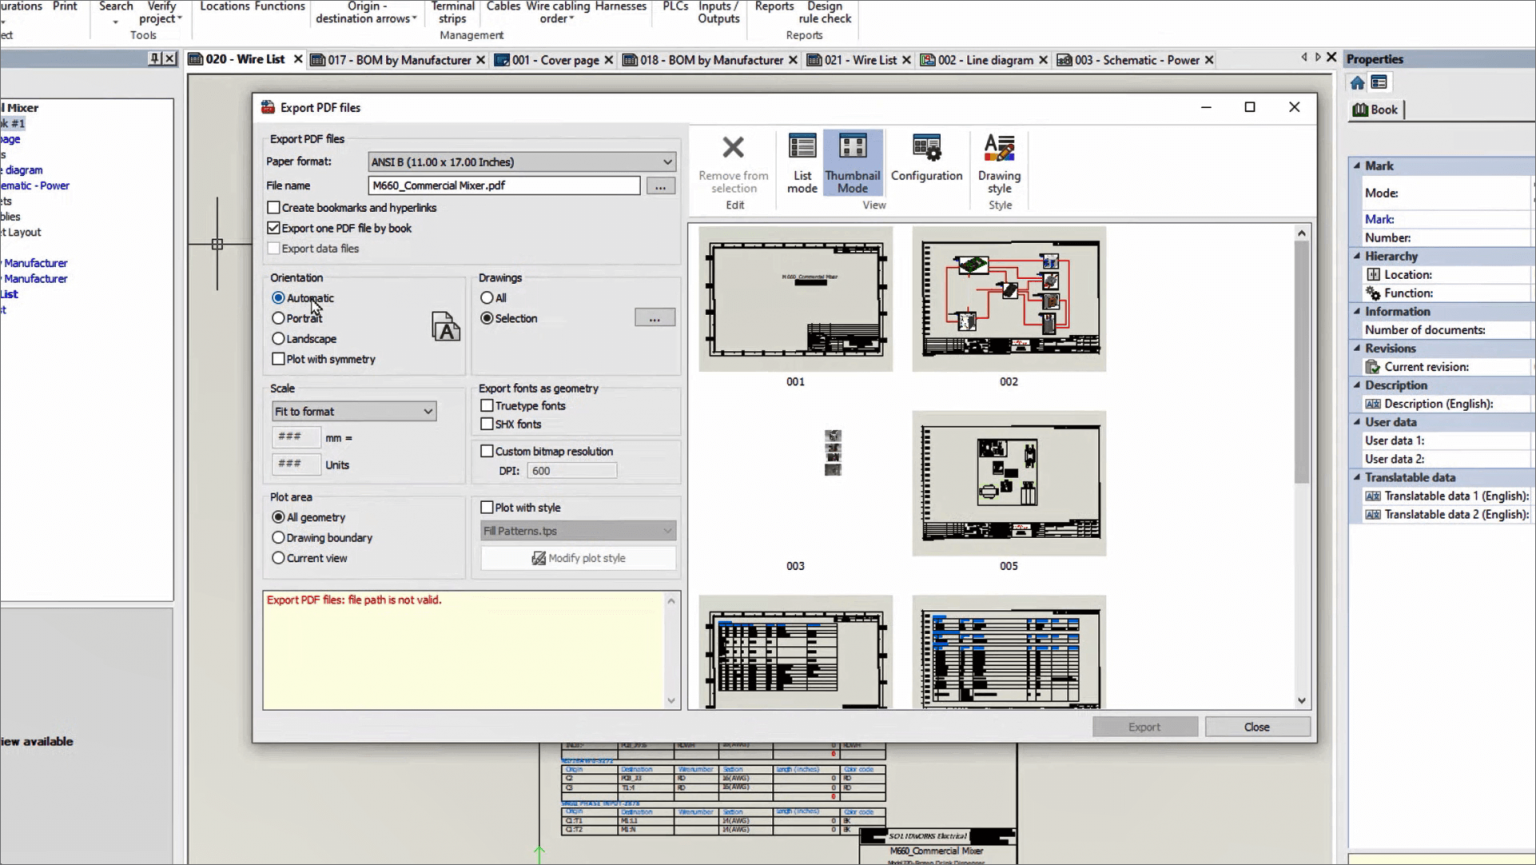Select Landscape orientation

point(278,339)
